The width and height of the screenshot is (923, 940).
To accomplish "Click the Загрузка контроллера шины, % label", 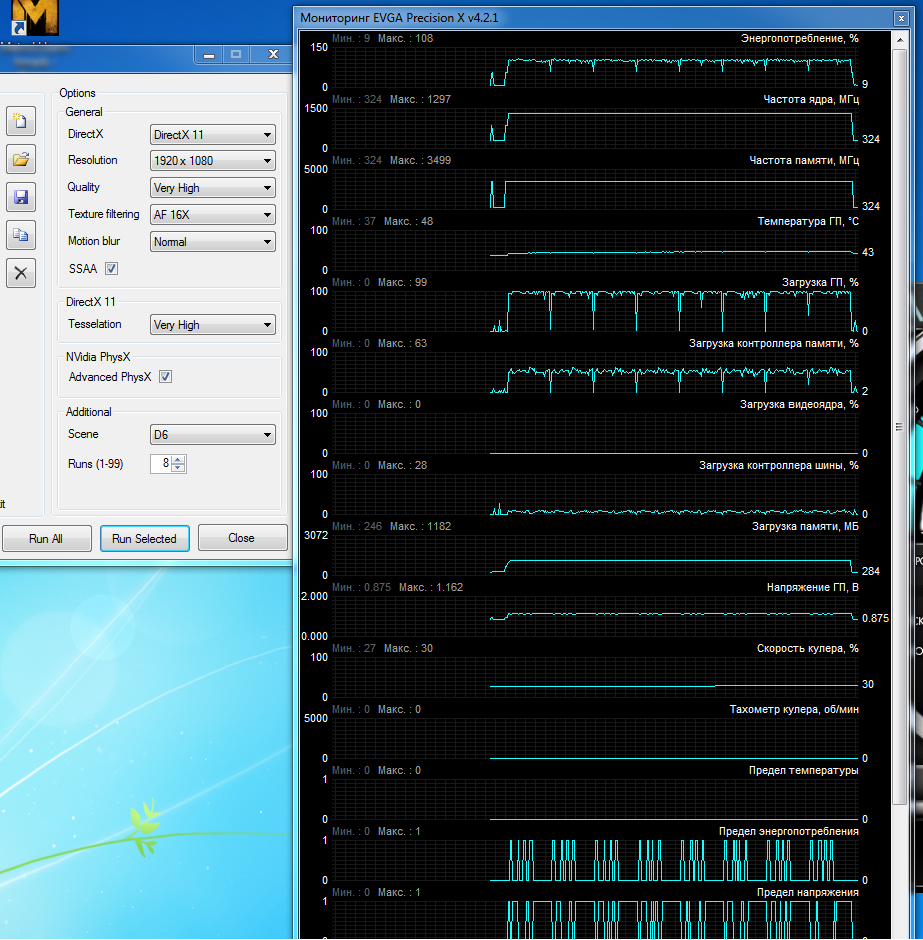I will [779, 466].
